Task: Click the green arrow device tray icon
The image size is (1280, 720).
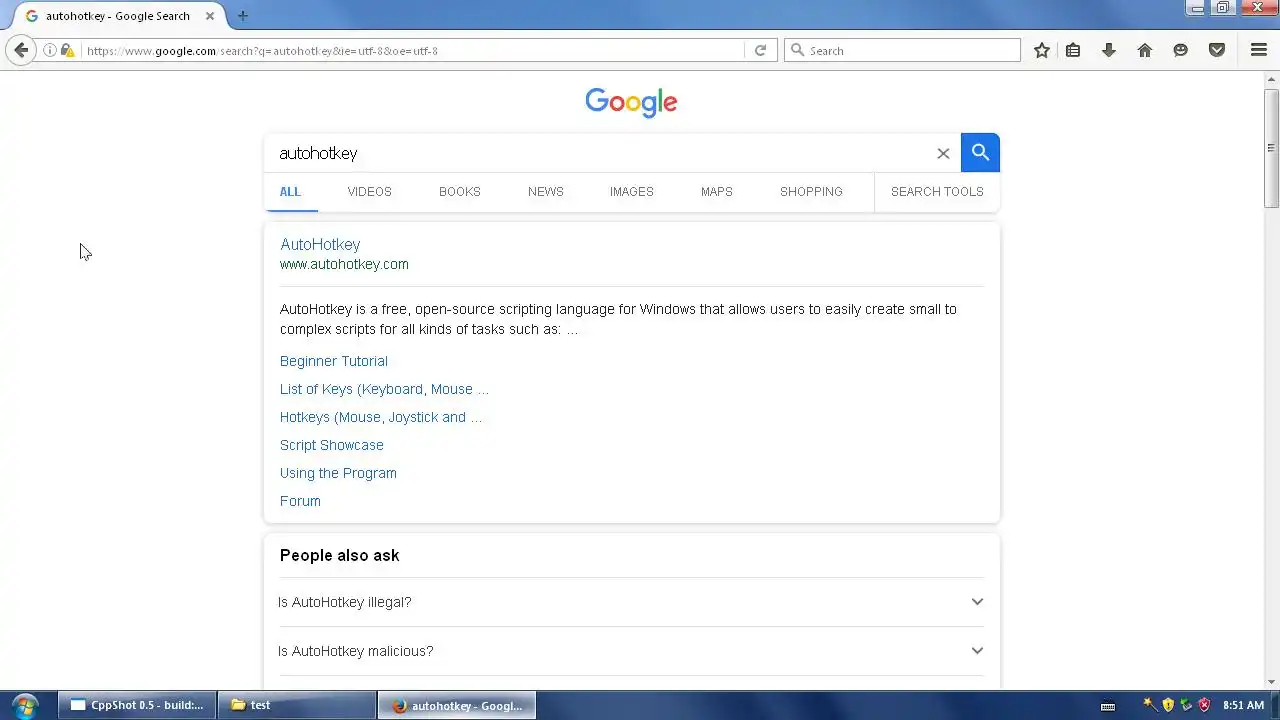Action: [x=1186, y=705]
